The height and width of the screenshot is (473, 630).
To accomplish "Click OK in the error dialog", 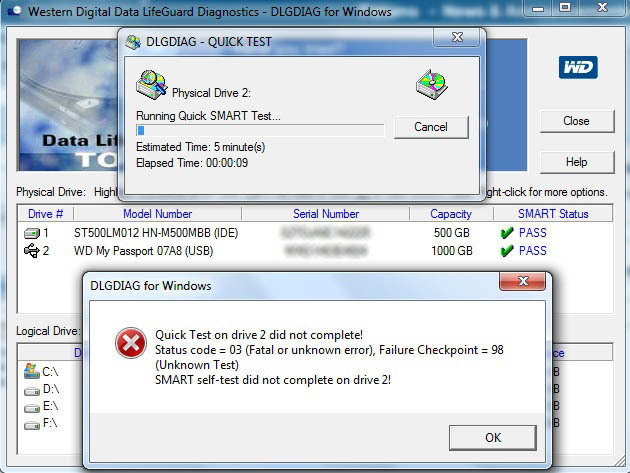I will coord(493,438).
